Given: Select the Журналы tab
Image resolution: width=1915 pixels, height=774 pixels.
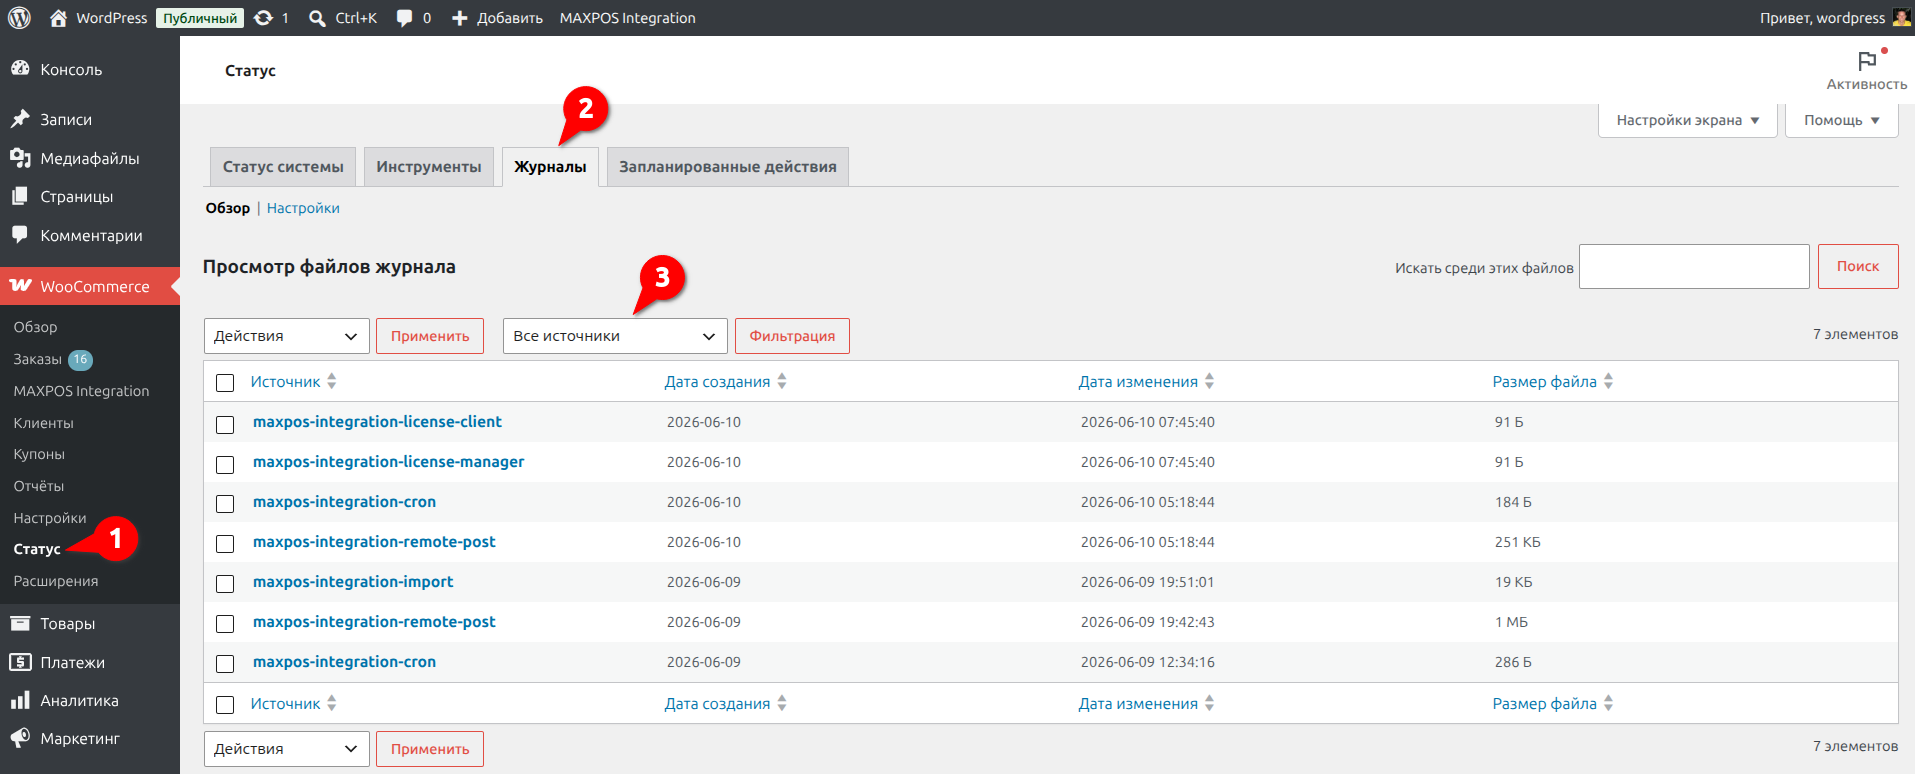Looking at the screenshot, I should click(x=550, y=167).
